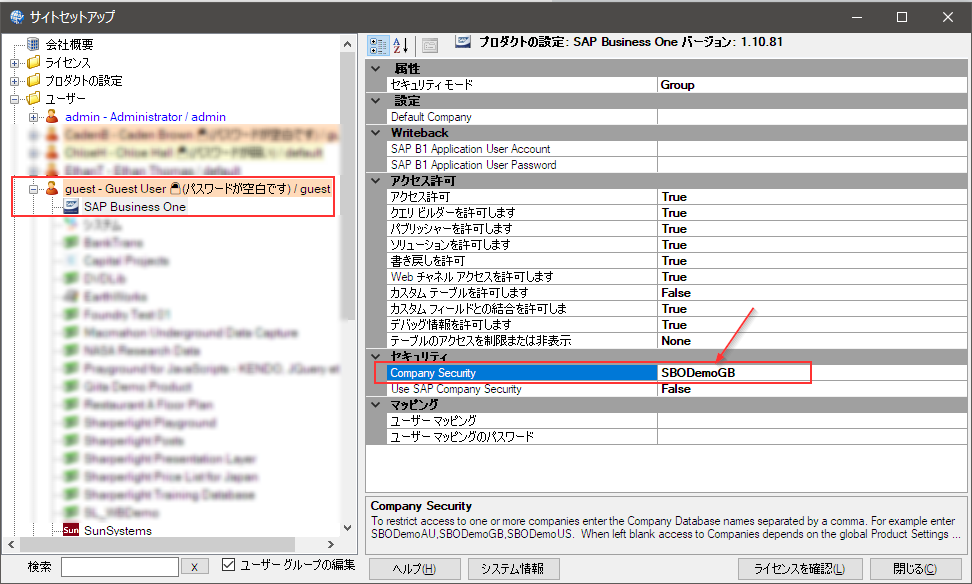Click the SAP B1 Application User Password field
The width and height of the screenshot is (972, 584).
pyautogui.click(x=812, y=165)
